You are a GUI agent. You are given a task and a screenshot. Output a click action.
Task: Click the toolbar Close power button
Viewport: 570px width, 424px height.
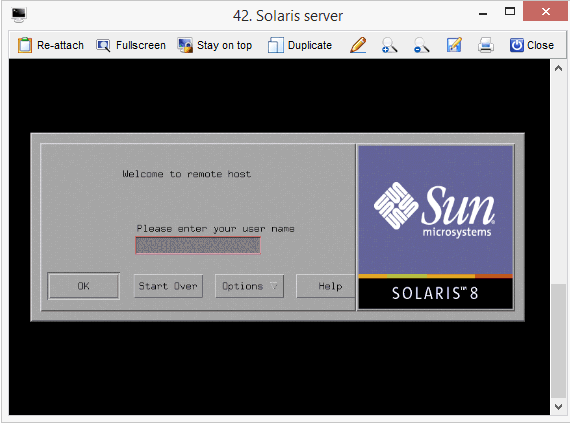531,45
